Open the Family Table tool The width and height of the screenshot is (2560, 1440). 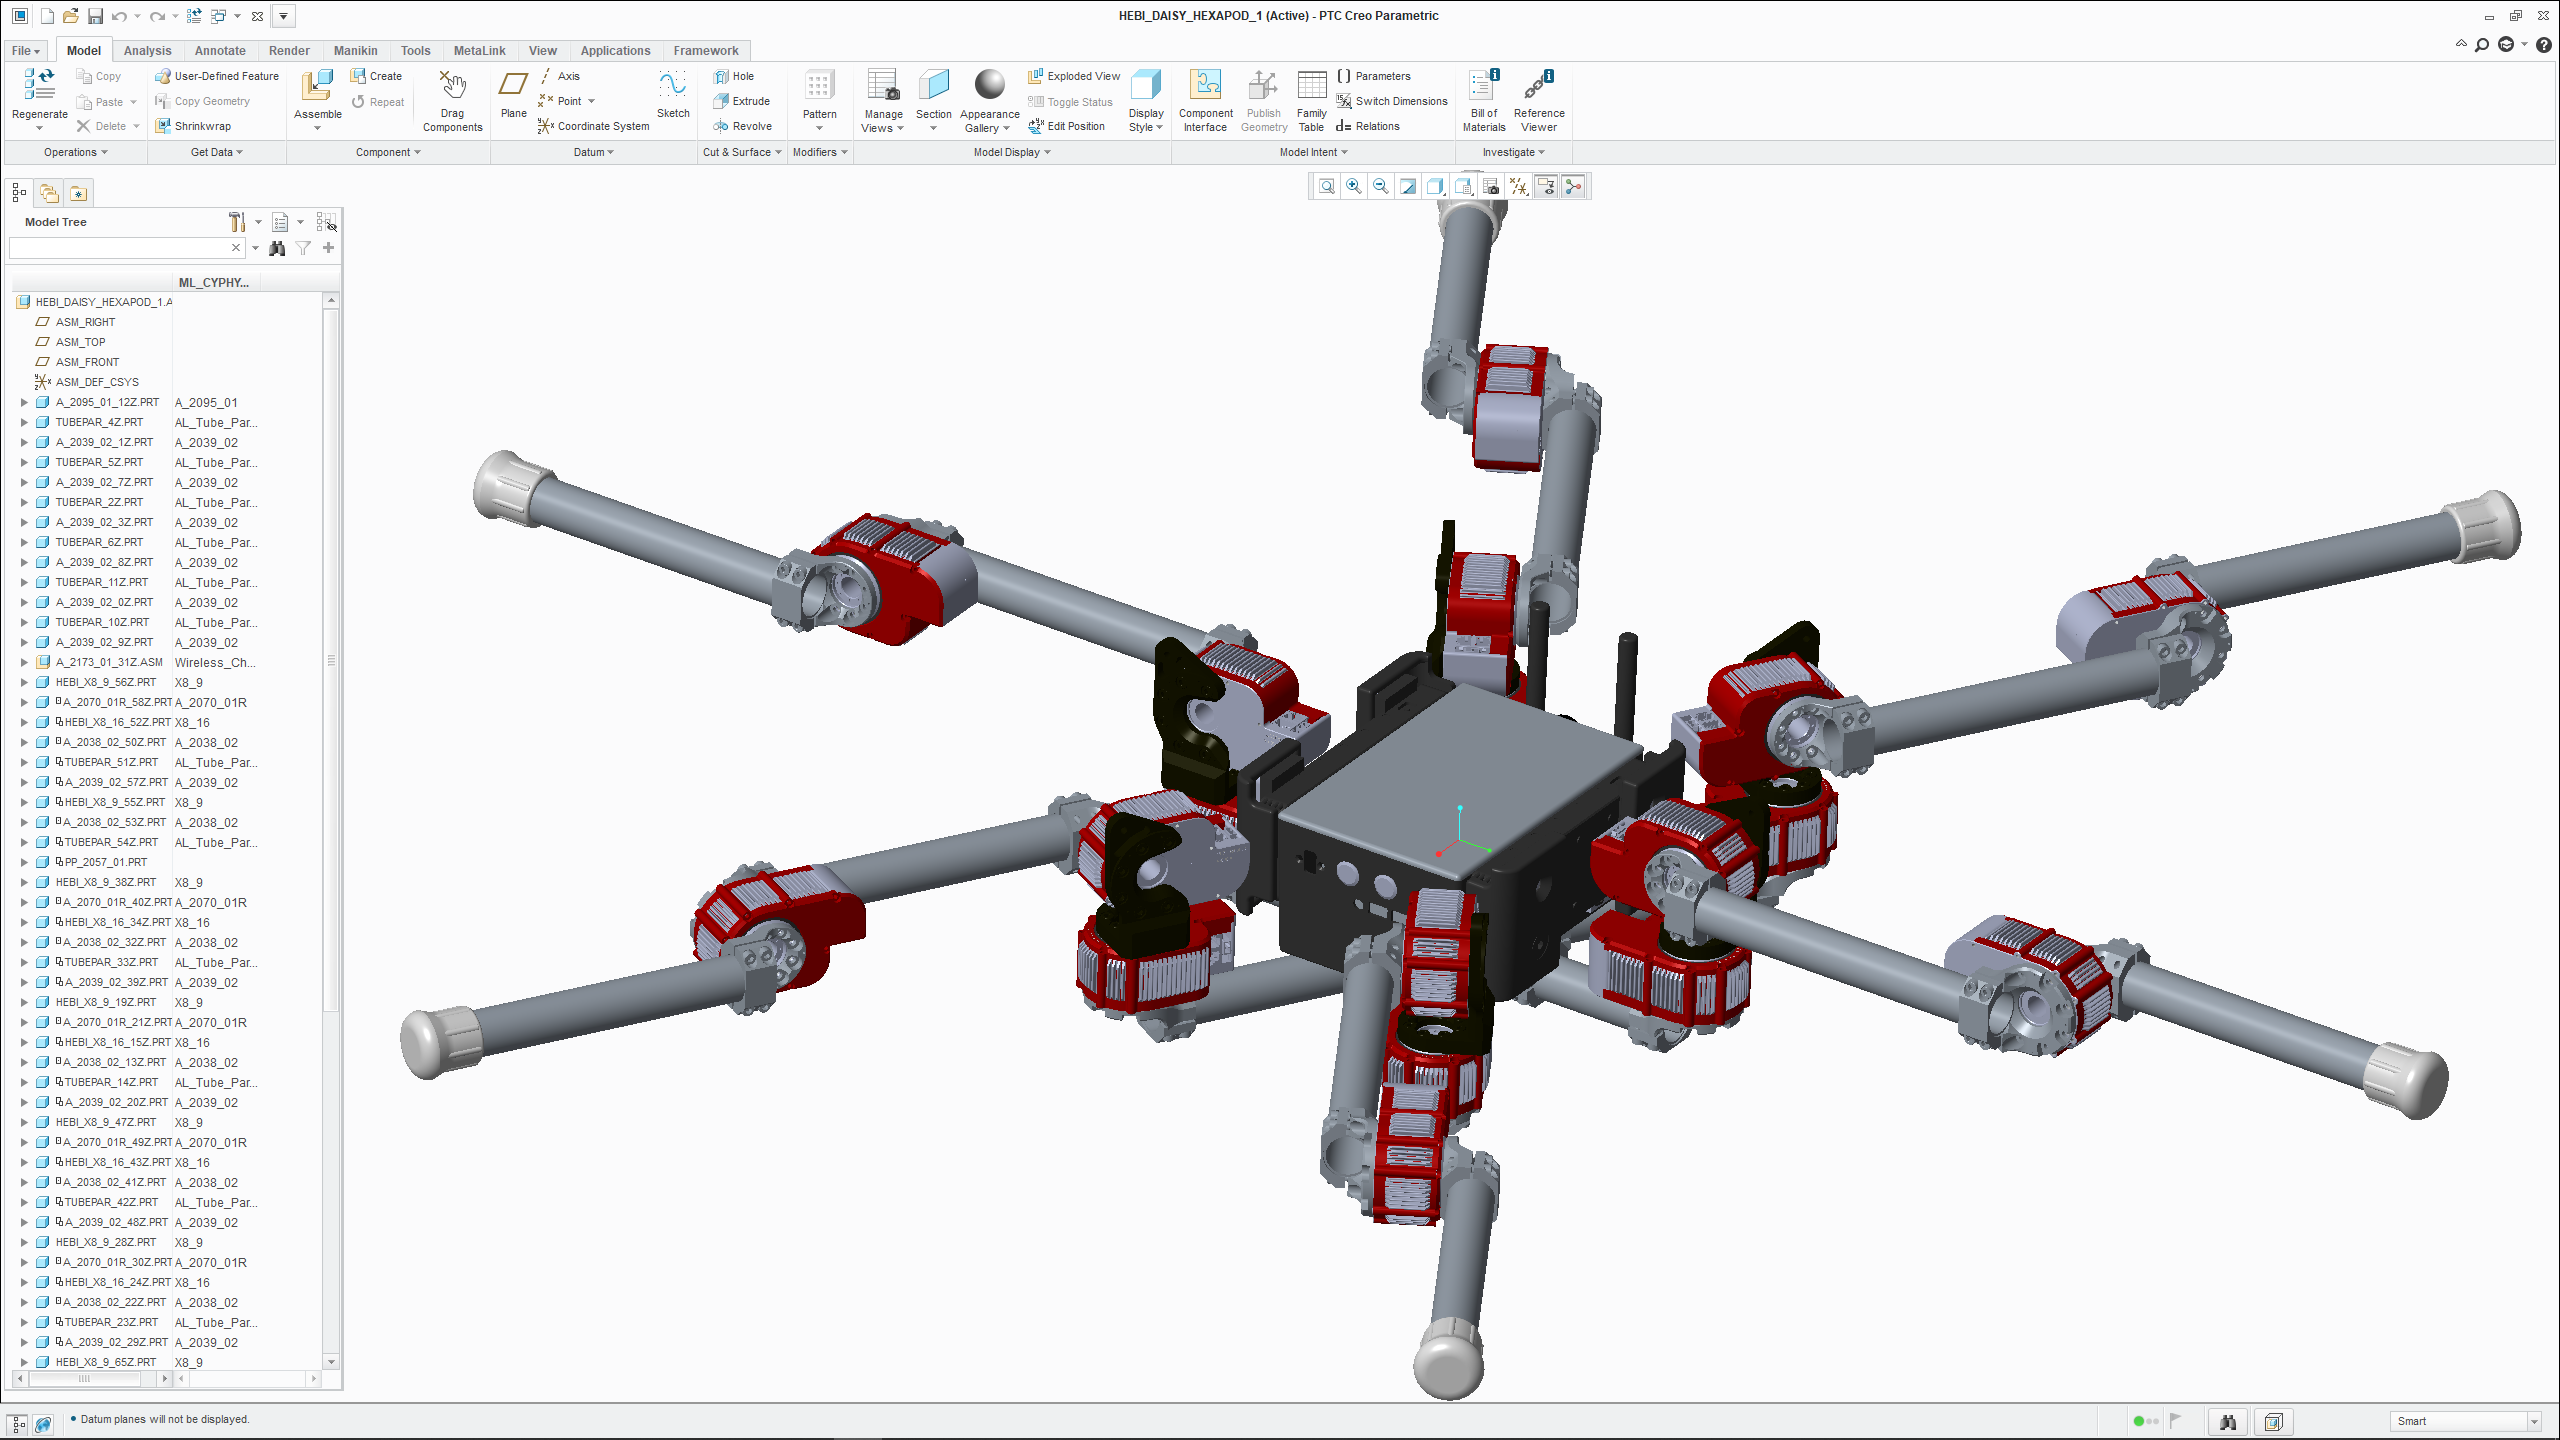coord(1311,87)
